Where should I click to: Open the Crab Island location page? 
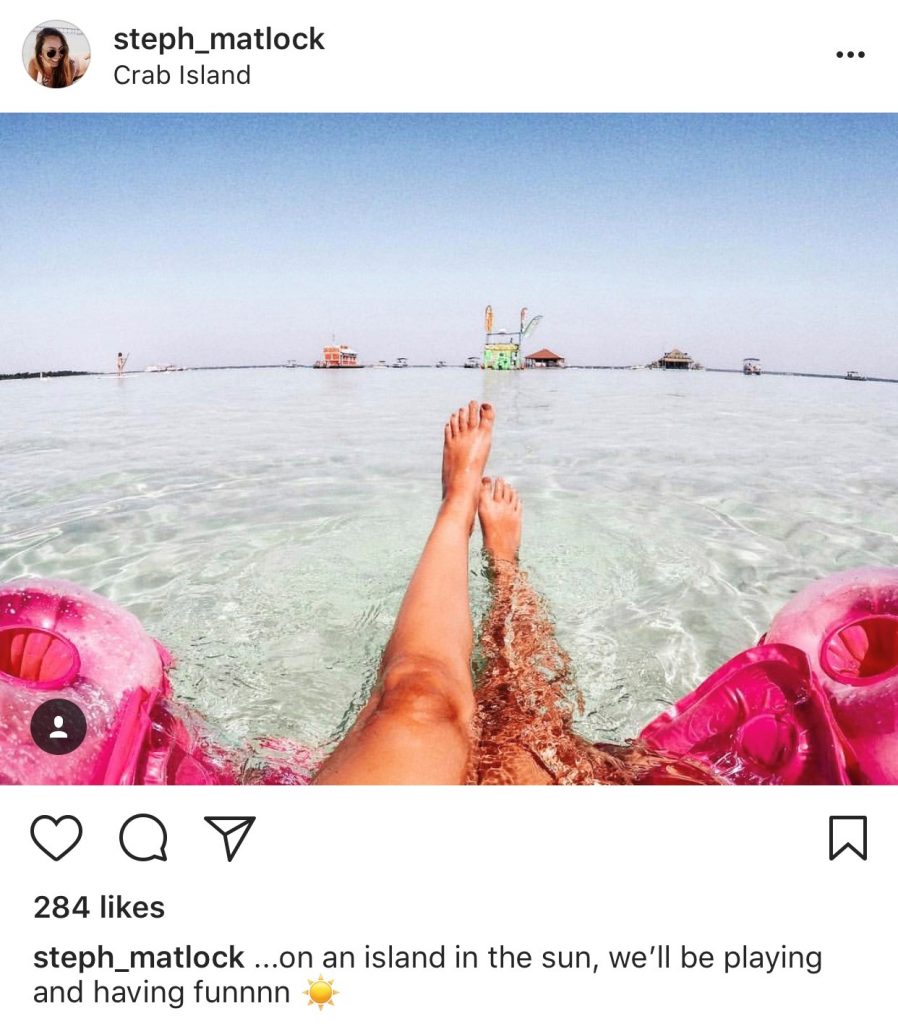182,75
